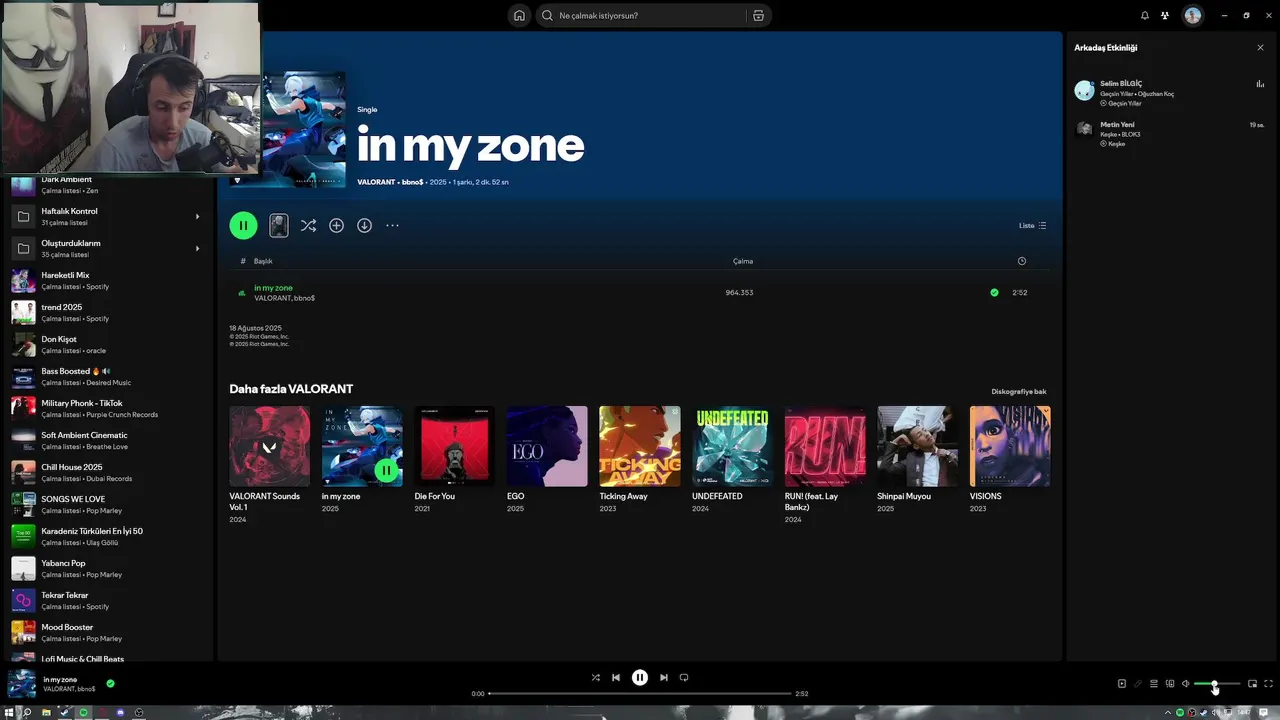The width and height of the screenshot is (1280, 720).
Task: Download the in my zone single
Action: 364,225
